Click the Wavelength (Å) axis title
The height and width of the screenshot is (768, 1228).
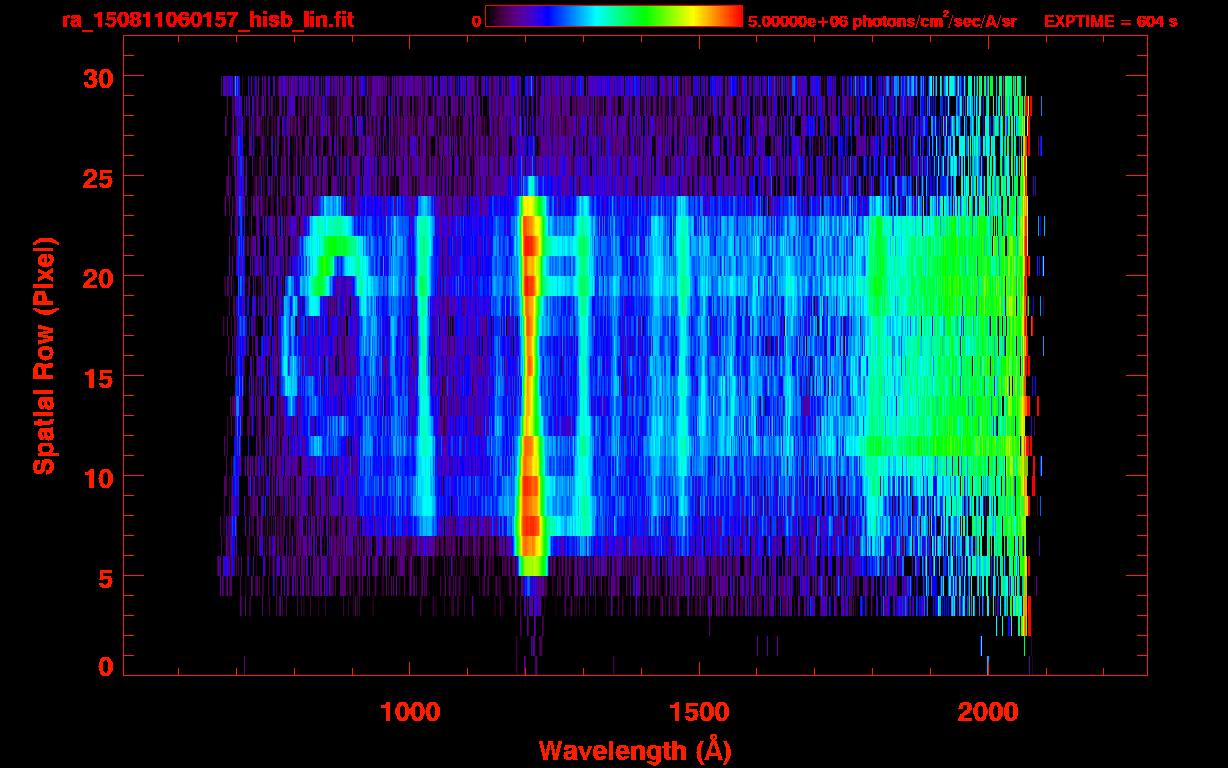[635, 750]
